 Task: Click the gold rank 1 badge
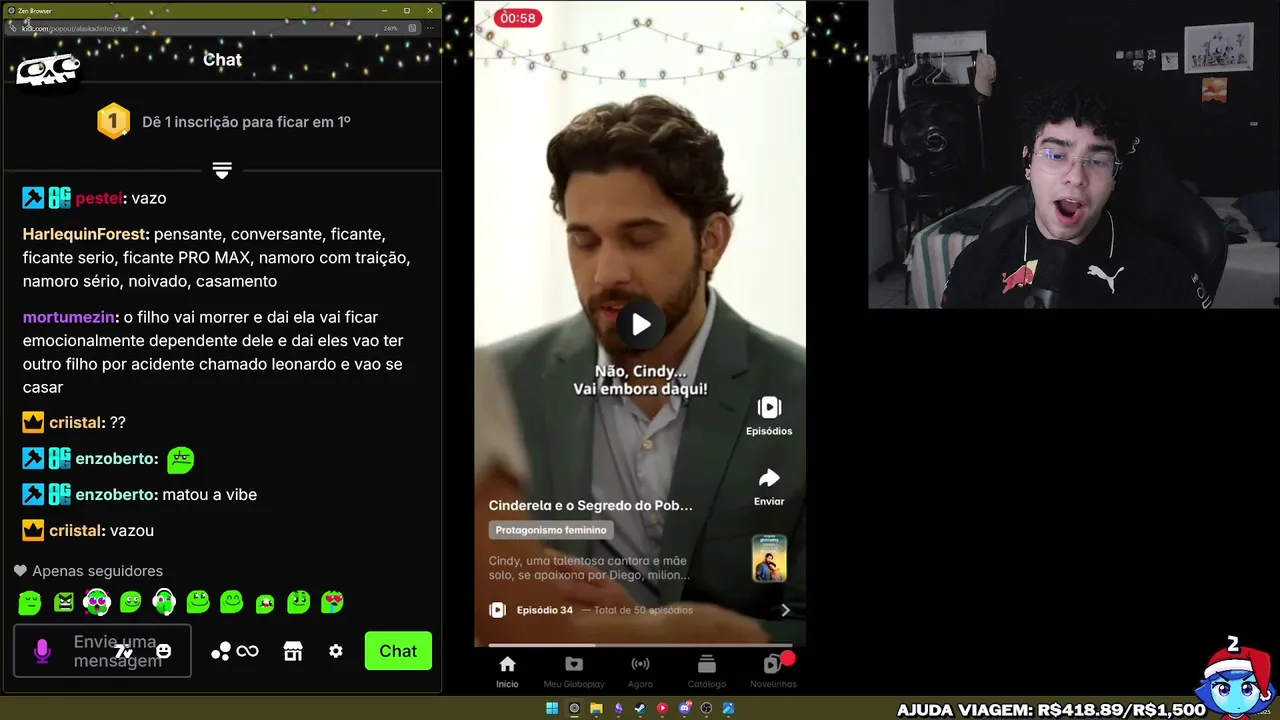coord(113,122)
